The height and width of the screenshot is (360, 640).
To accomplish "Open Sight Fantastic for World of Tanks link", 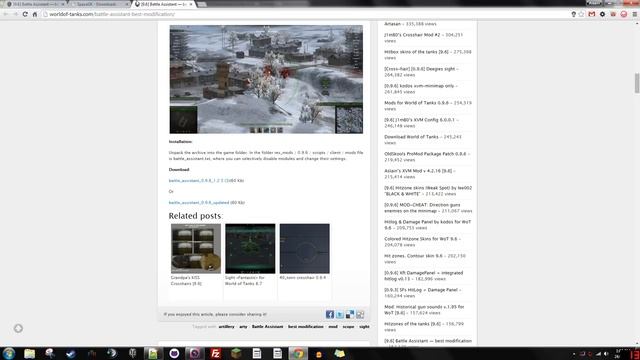I will 245,280.
